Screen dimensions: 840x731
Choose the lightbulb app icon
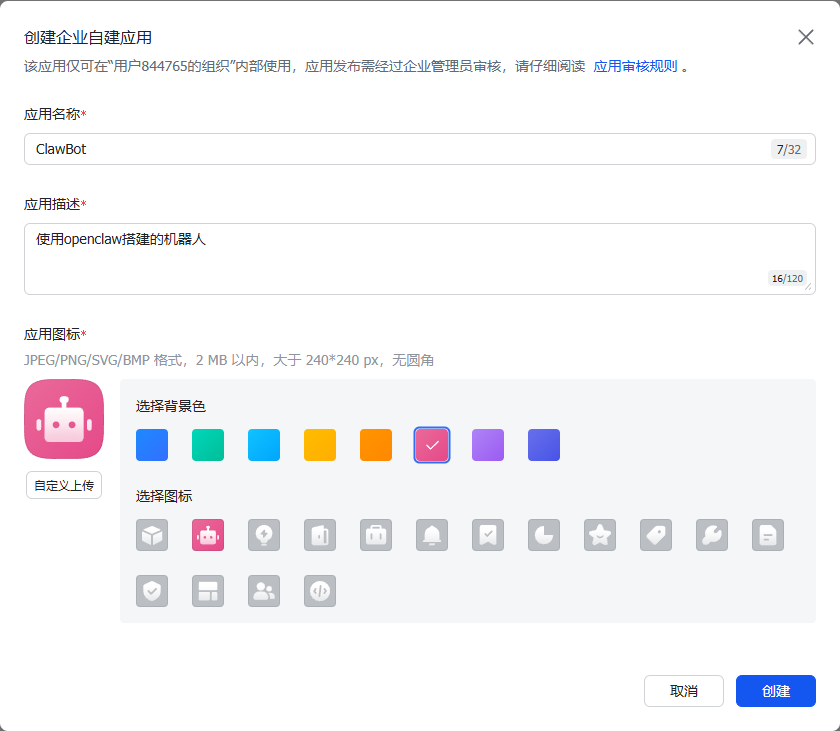pyautogui.click(x=264, y=535)
